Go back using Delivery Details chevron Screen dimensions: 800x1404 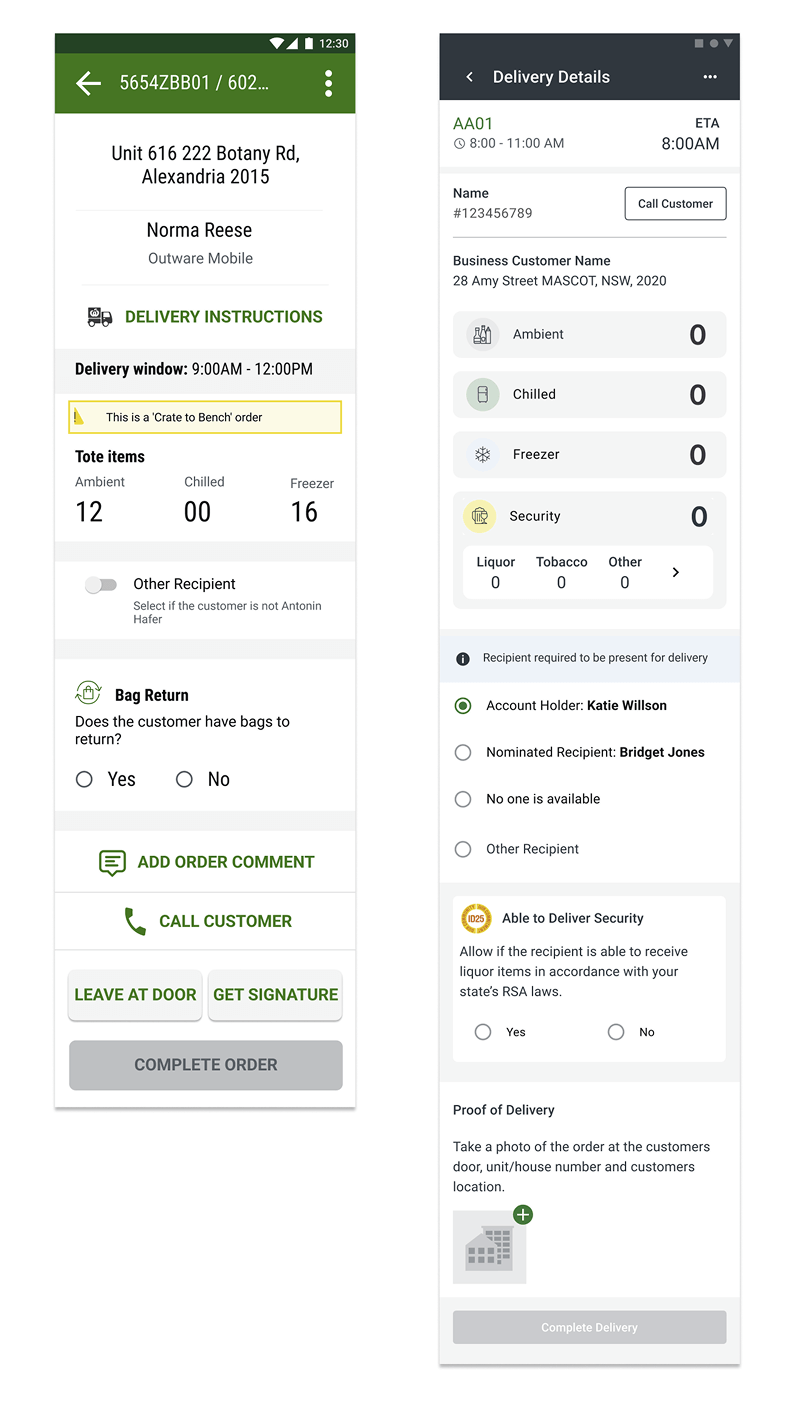(470, 77)
